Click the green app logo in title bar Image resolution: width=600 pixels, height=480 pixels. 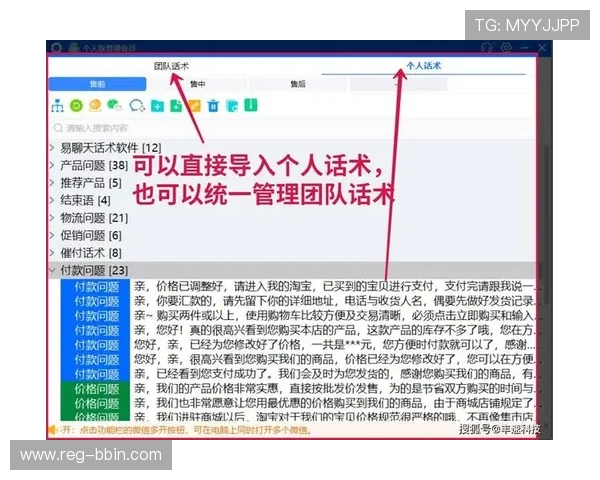74,47
